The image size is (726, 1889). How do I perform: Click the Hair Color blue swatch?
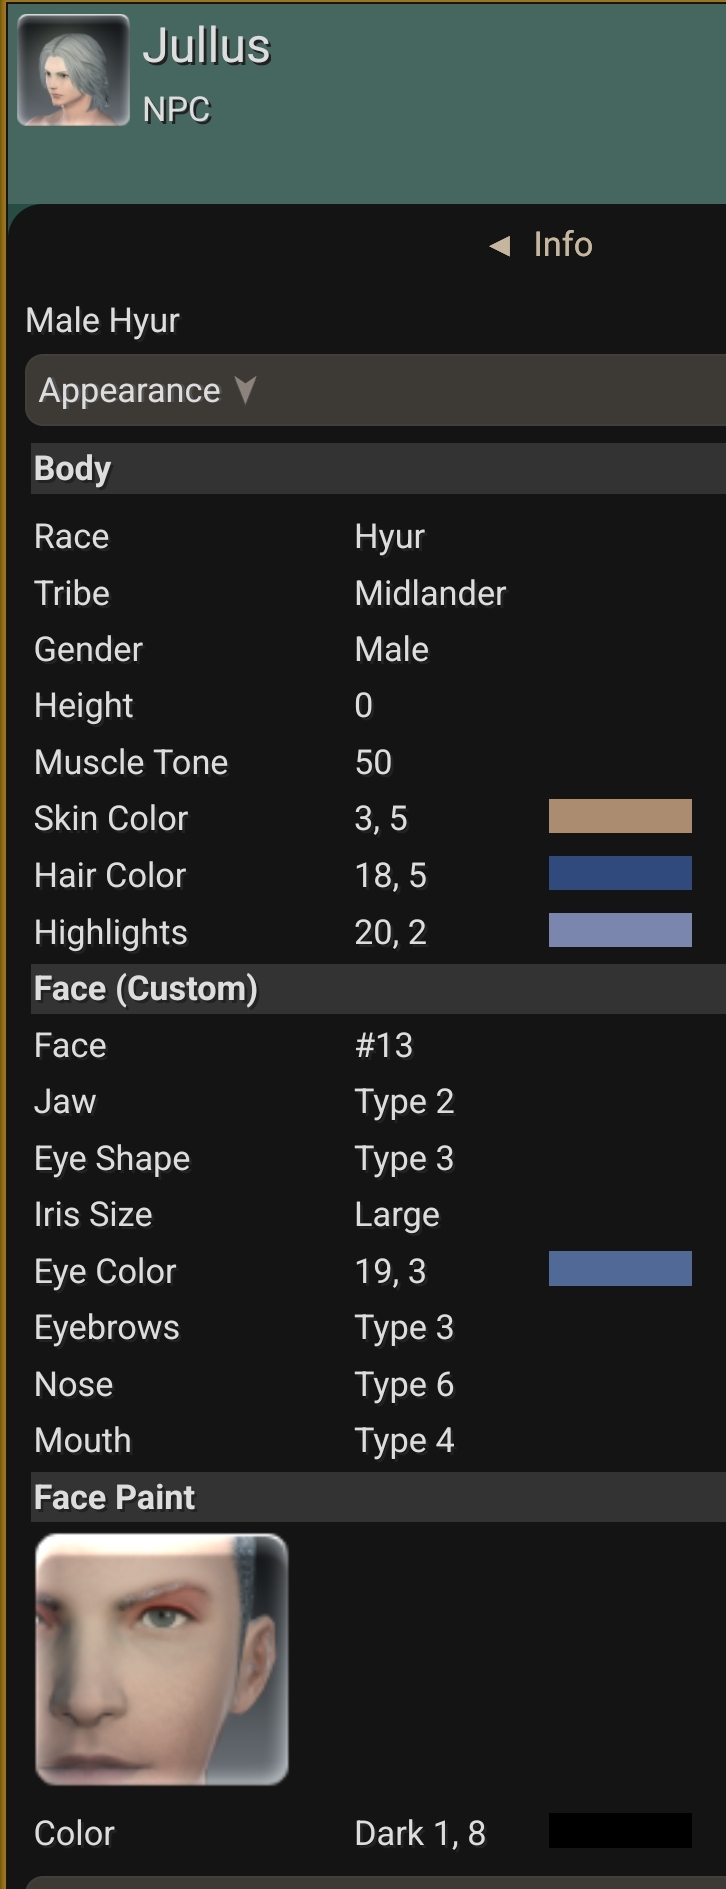620,873
